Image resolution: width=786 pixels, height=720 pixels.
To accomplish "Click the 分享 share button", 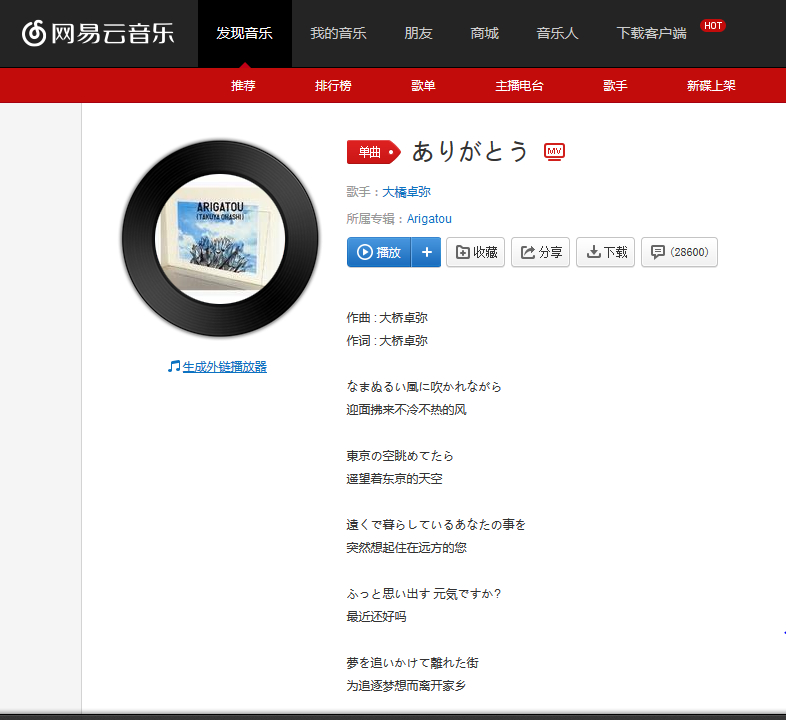I will pos(540,252).
